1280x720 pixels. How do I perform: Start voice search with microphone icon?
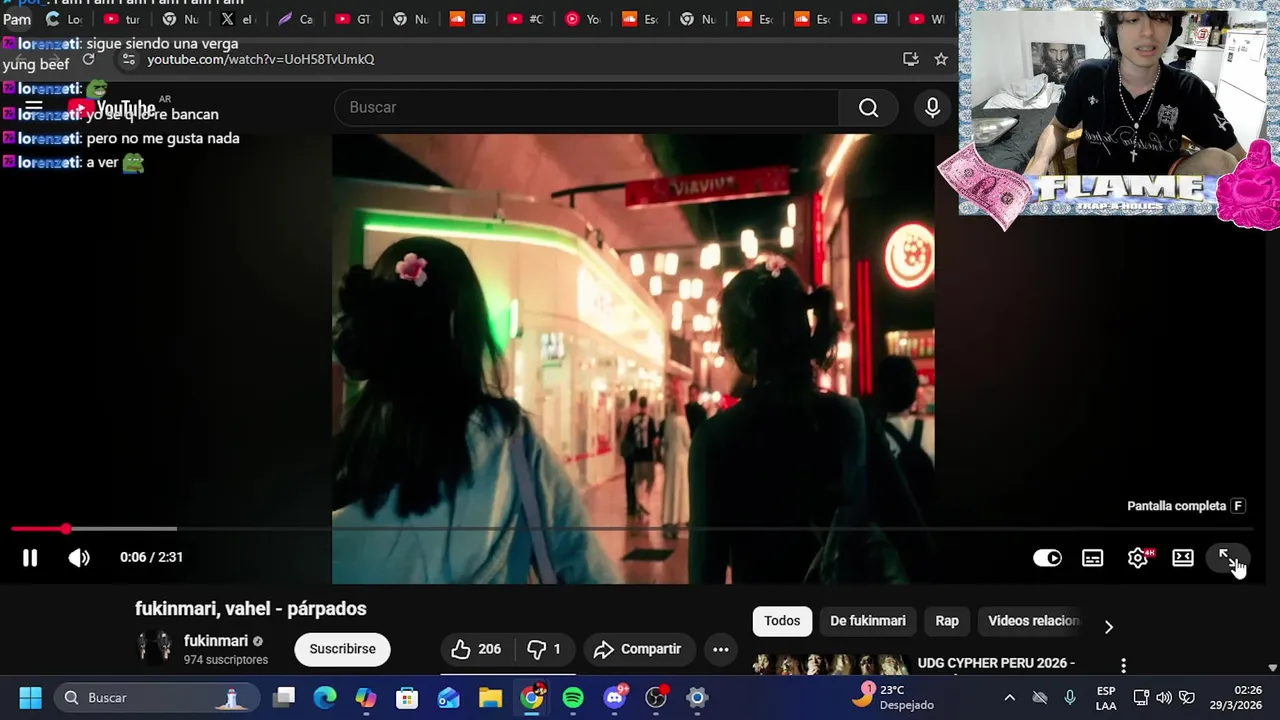click(x=932, y=107)
